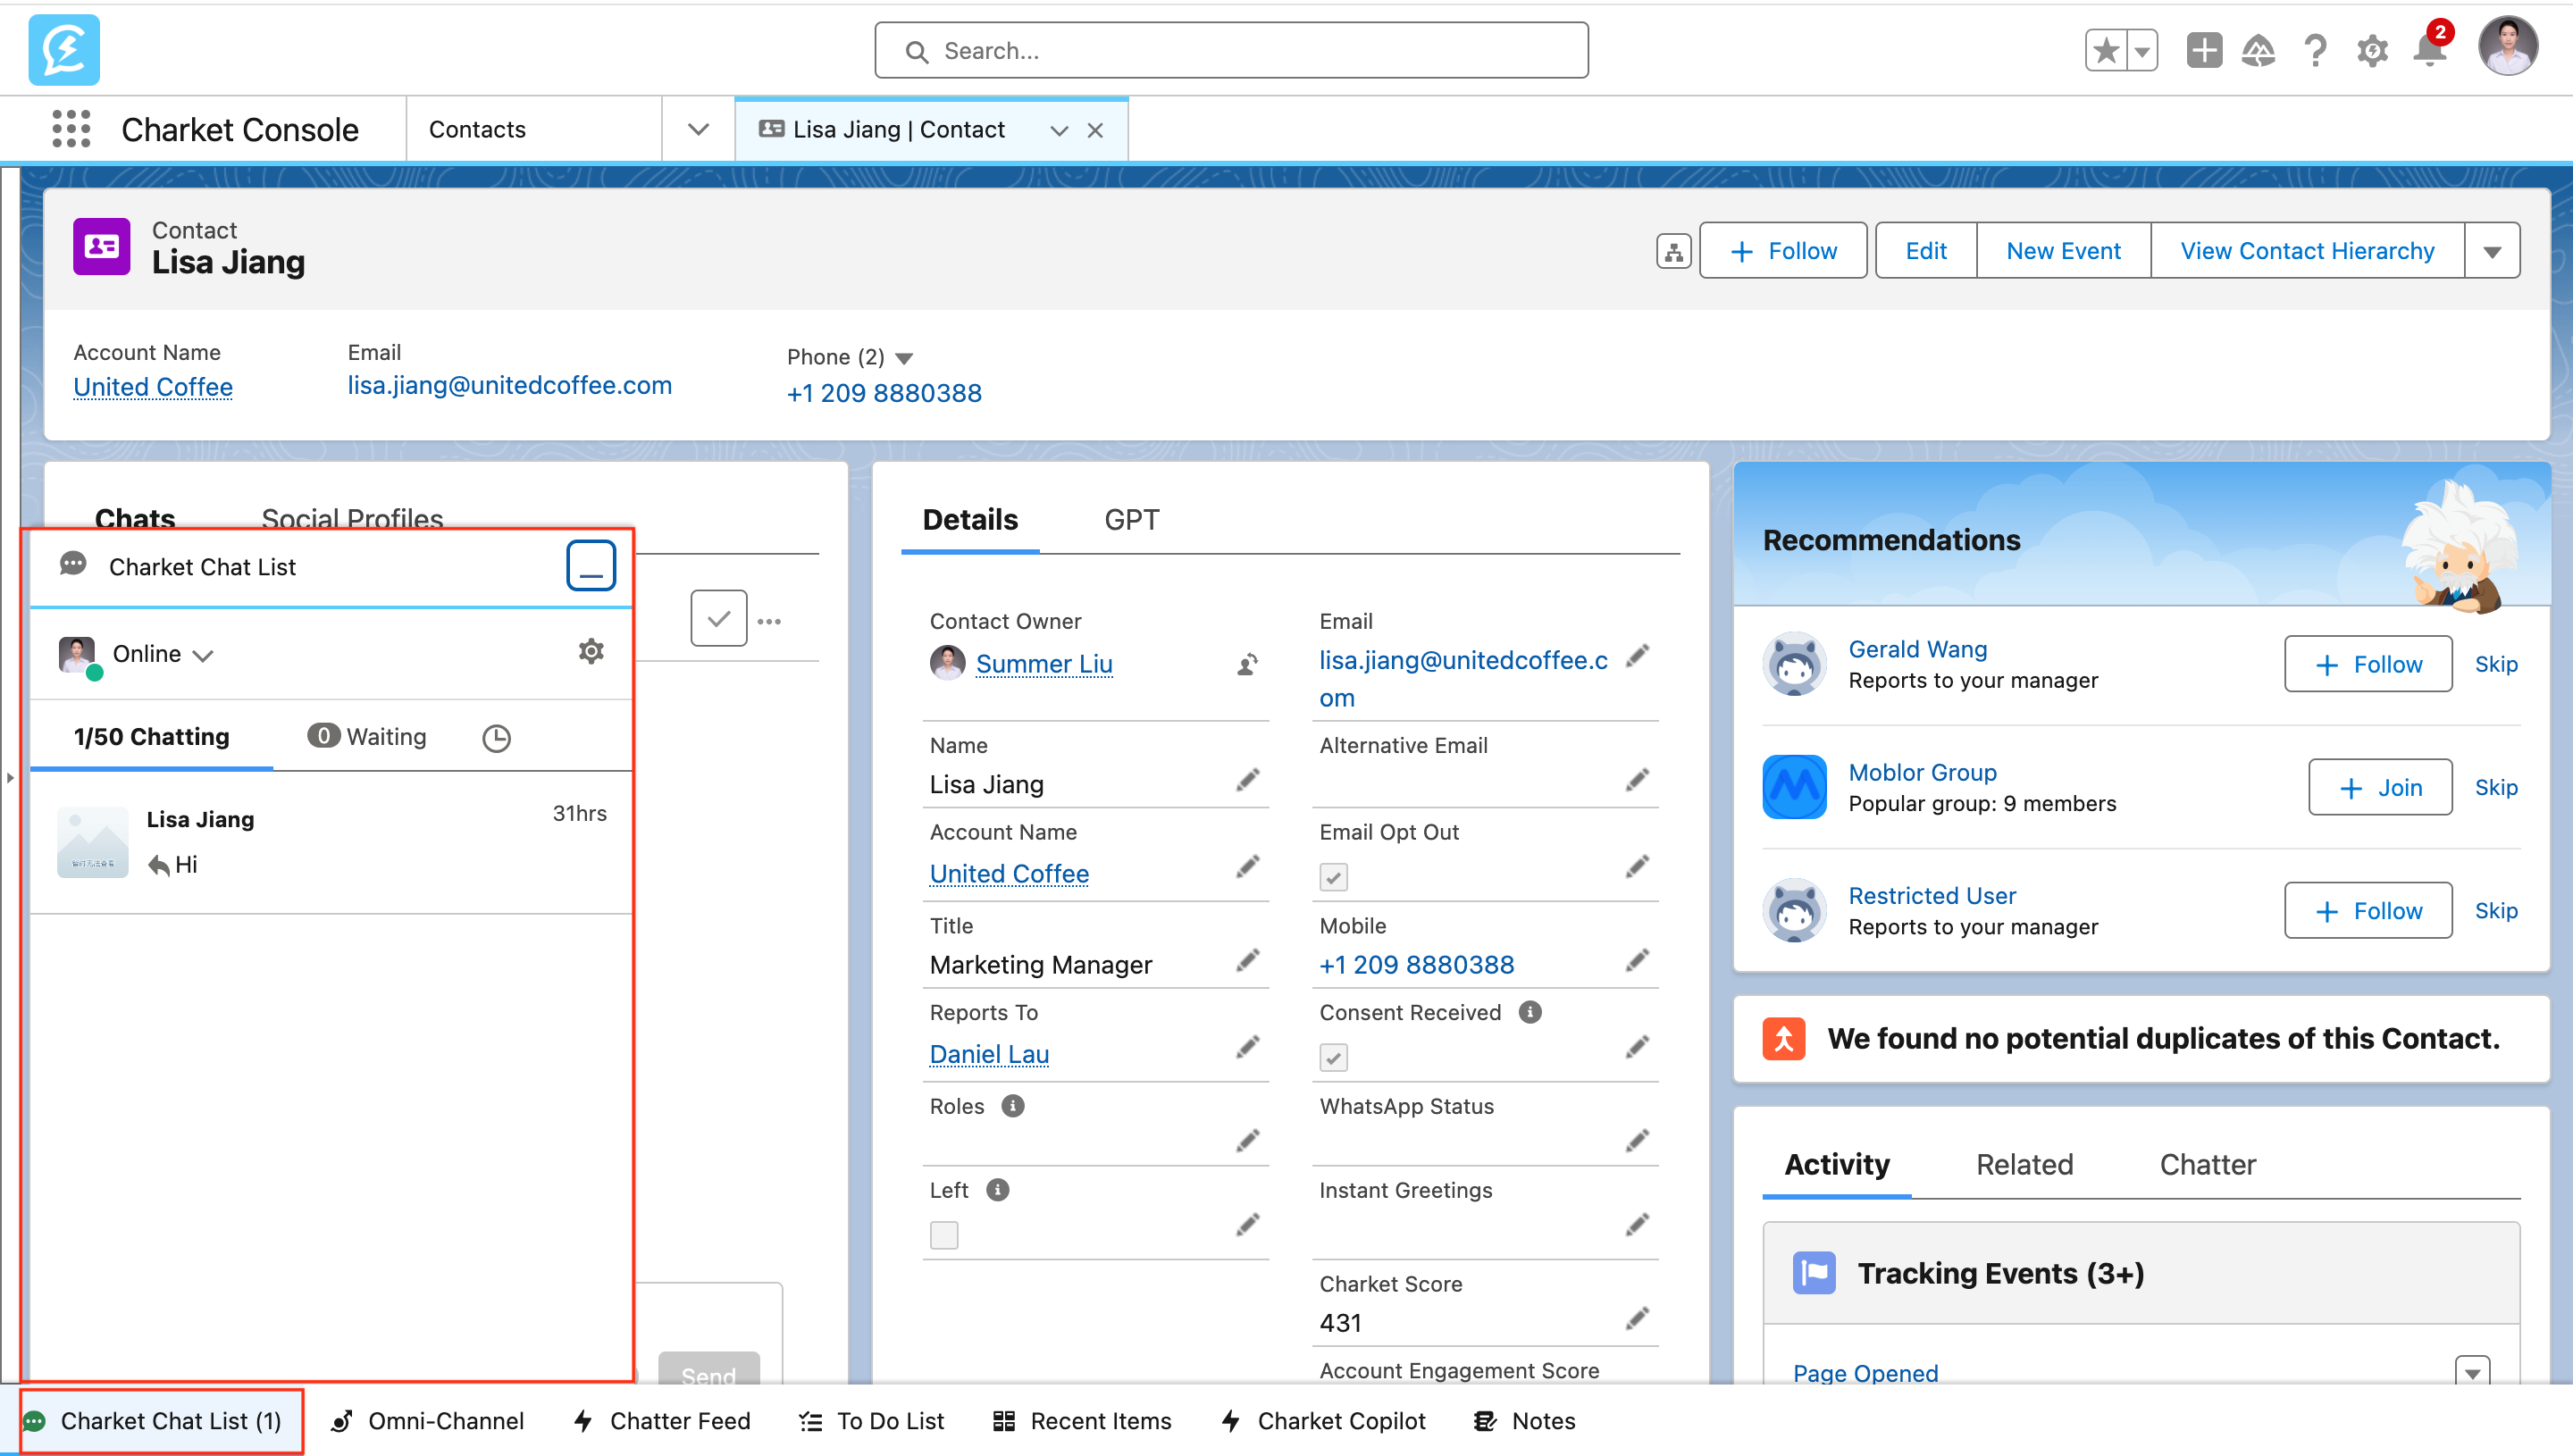Select the Details tab
This screenshot has width=2573, height=1456.
[x=969, y=520]
